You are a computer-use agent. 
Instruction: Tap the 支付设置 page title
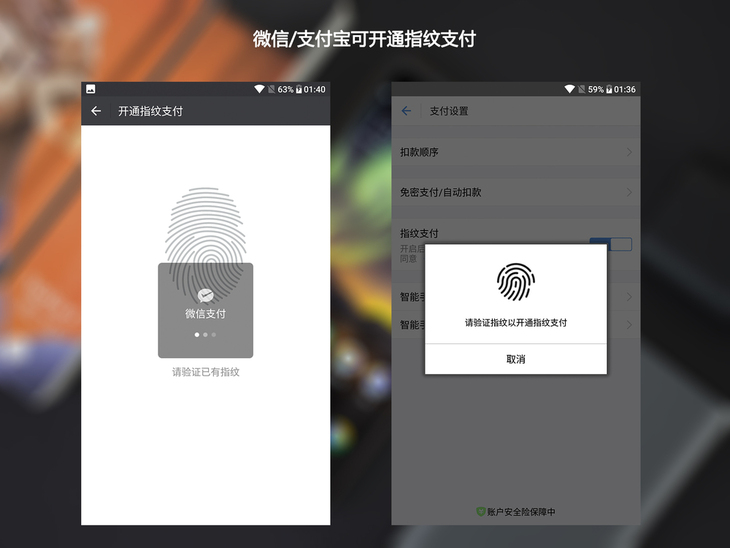click(449, 111)
